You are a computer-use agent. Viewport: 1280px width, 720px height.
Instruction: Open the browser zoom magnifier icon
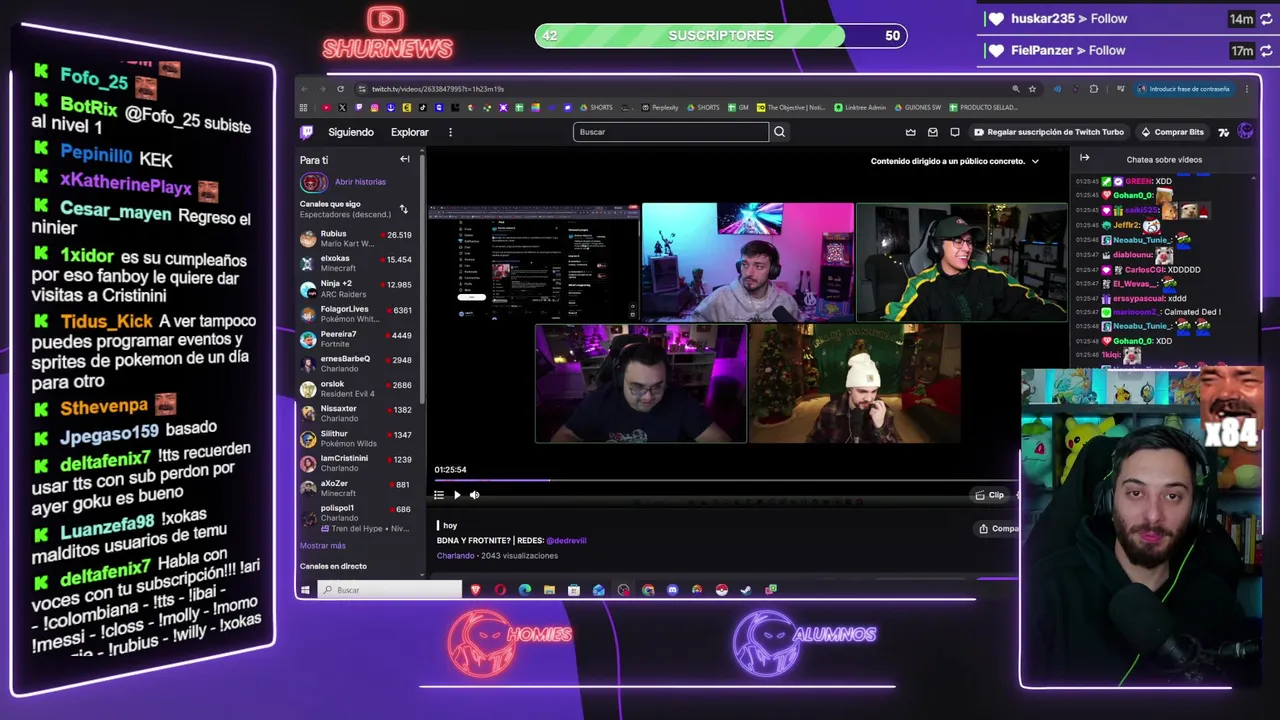click(x=1016, y=89)
